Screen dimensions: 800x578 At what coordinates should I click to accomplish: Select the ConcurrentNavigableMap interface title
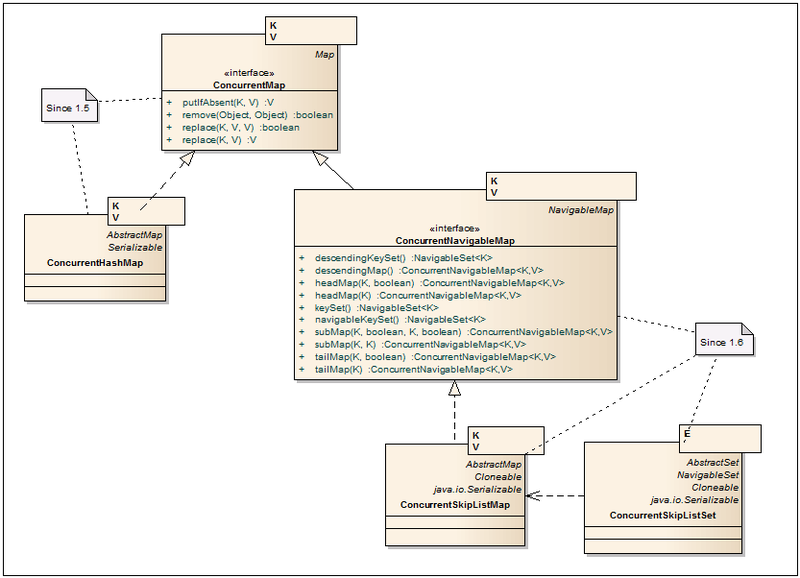[x=455, y=241]
